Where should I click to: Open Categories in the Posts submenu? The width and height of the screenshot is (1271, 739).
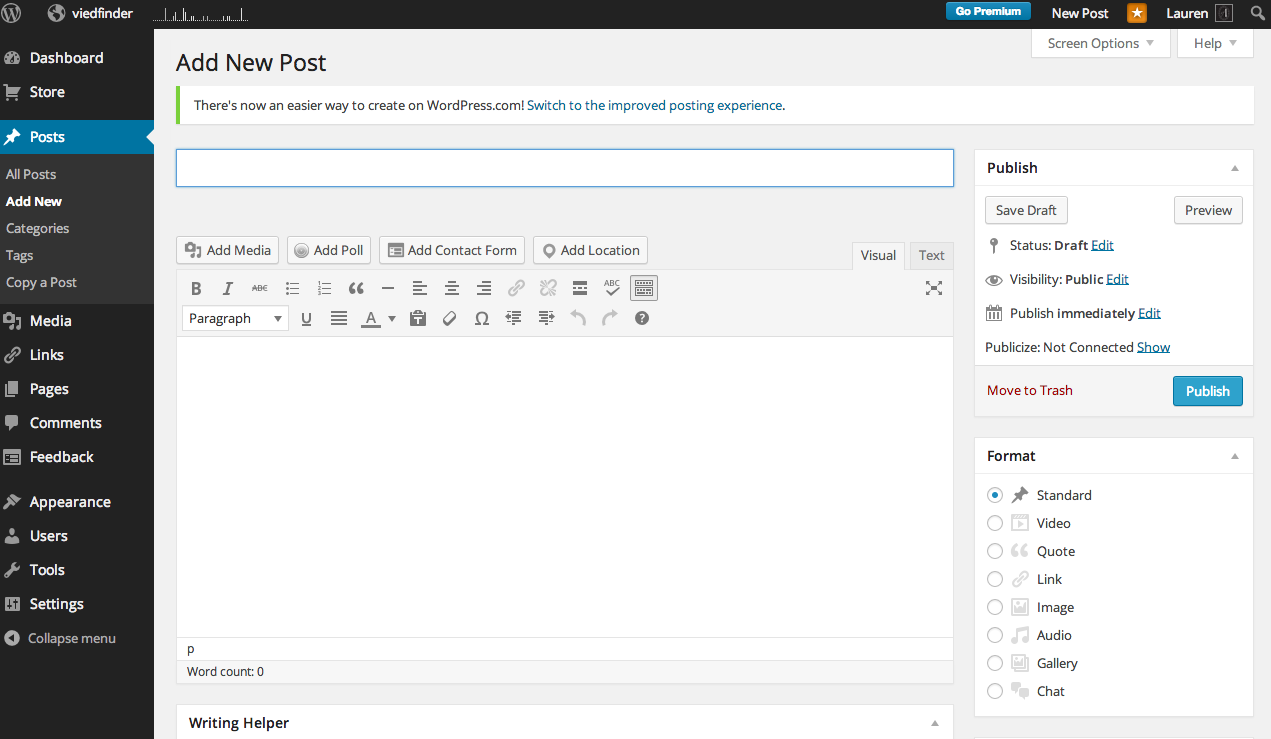pyautogui.click(x=38, y=228)
